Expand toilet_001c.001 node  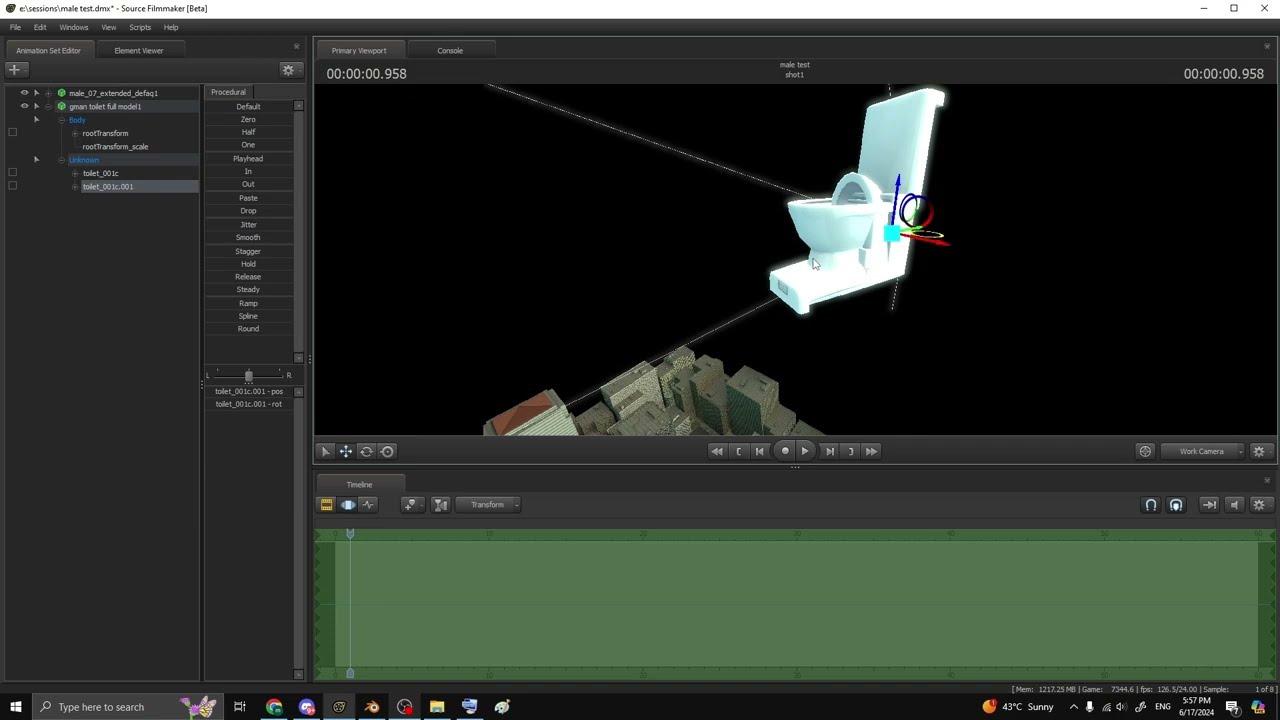(75, 186)
